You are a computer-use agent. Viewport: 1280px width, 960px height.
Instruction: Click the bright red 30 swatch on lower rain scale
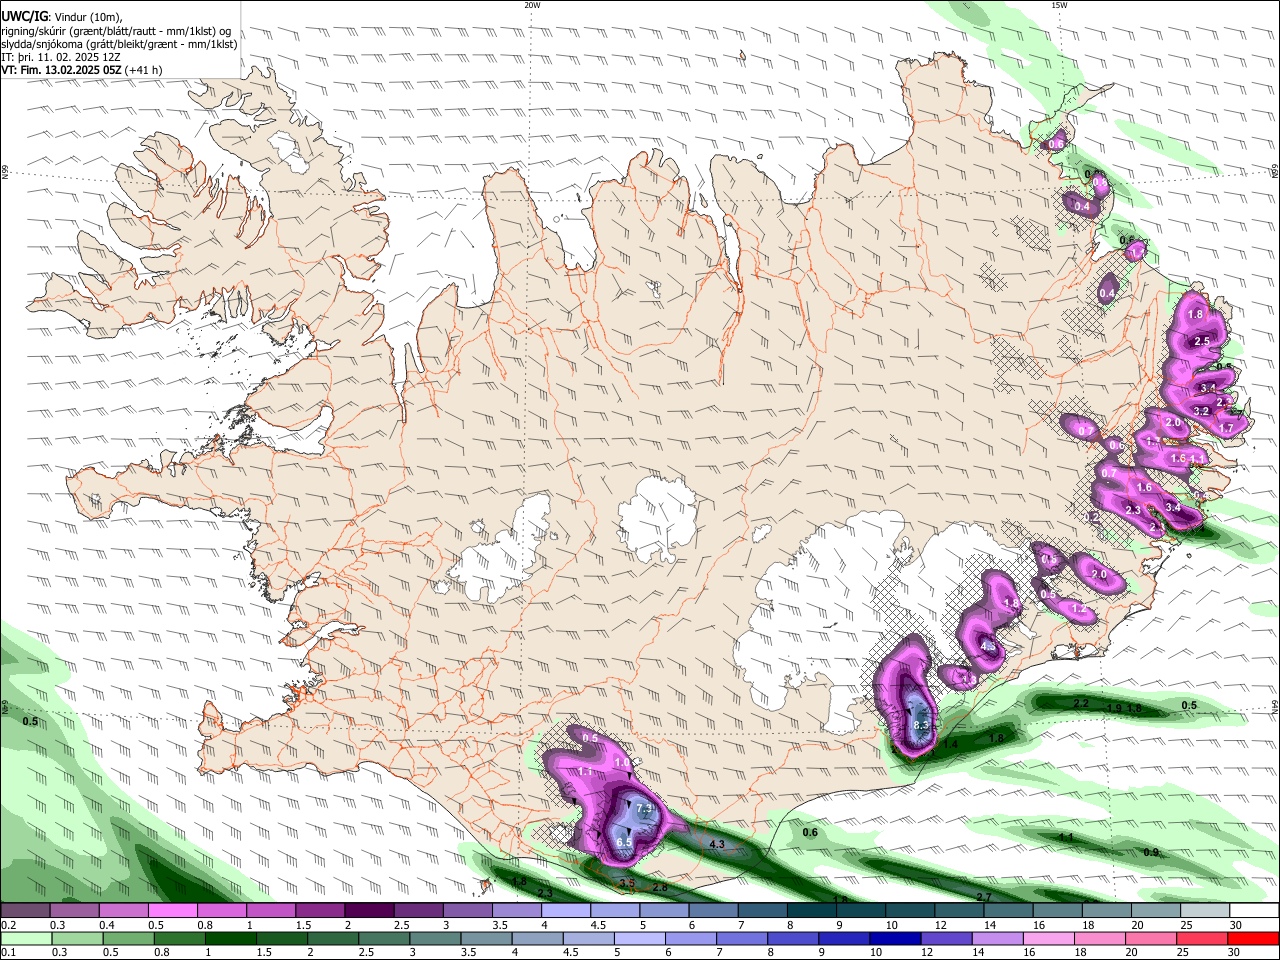coord(1254,938)
